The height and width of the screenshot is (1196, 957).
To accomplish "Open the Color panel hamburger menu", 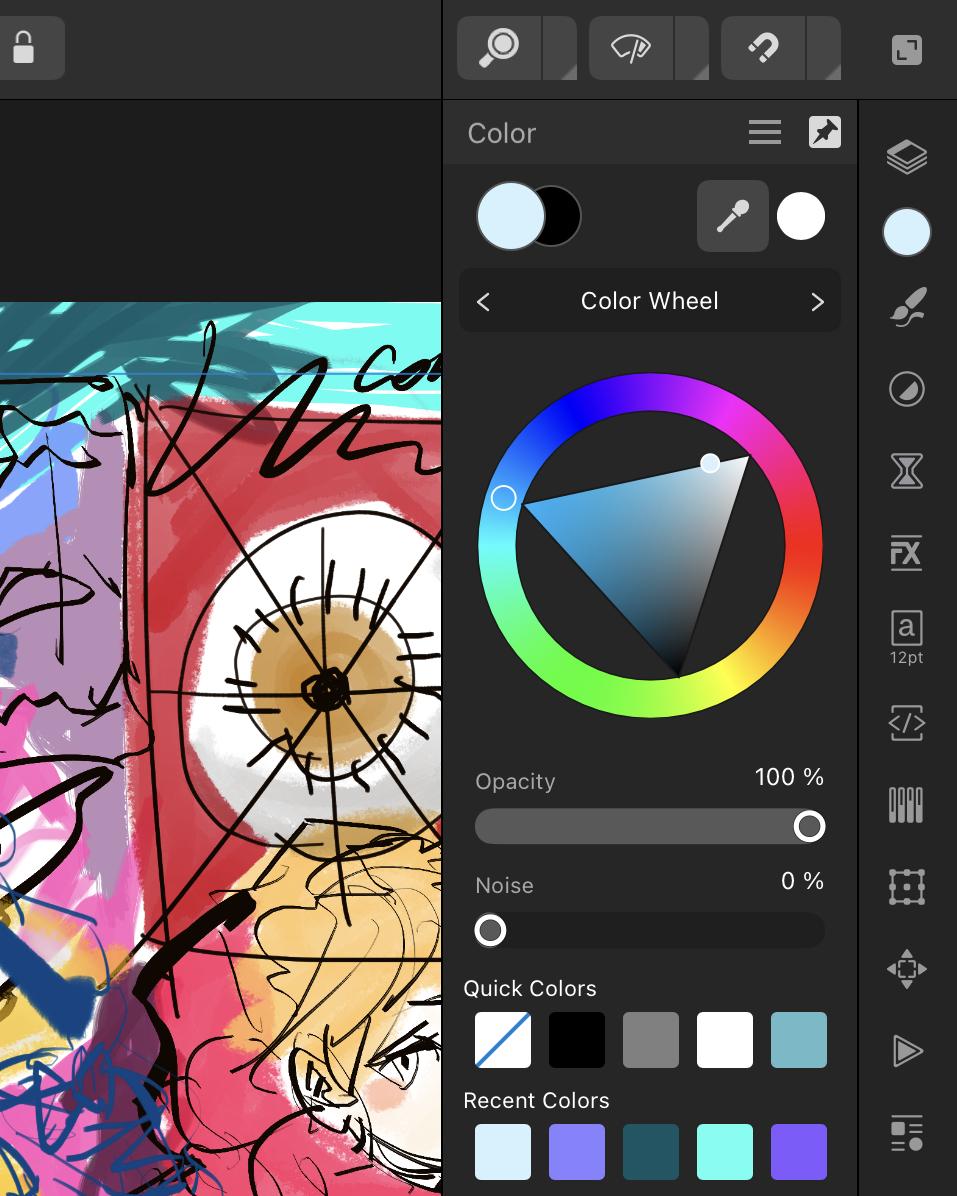I will [x=764, y=132].
